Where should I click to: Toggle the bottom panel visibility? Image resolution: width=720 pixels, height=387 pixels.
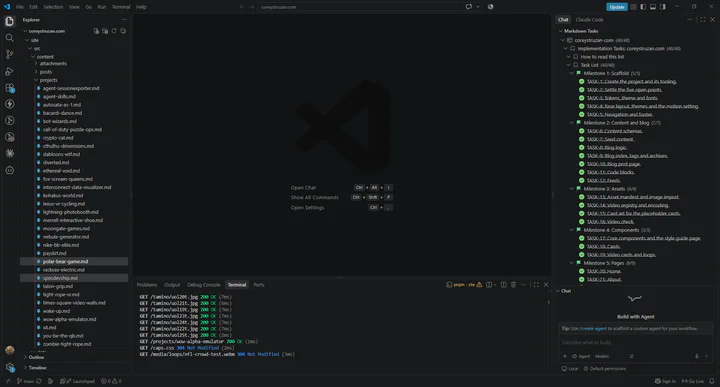[x=652, y=7]
